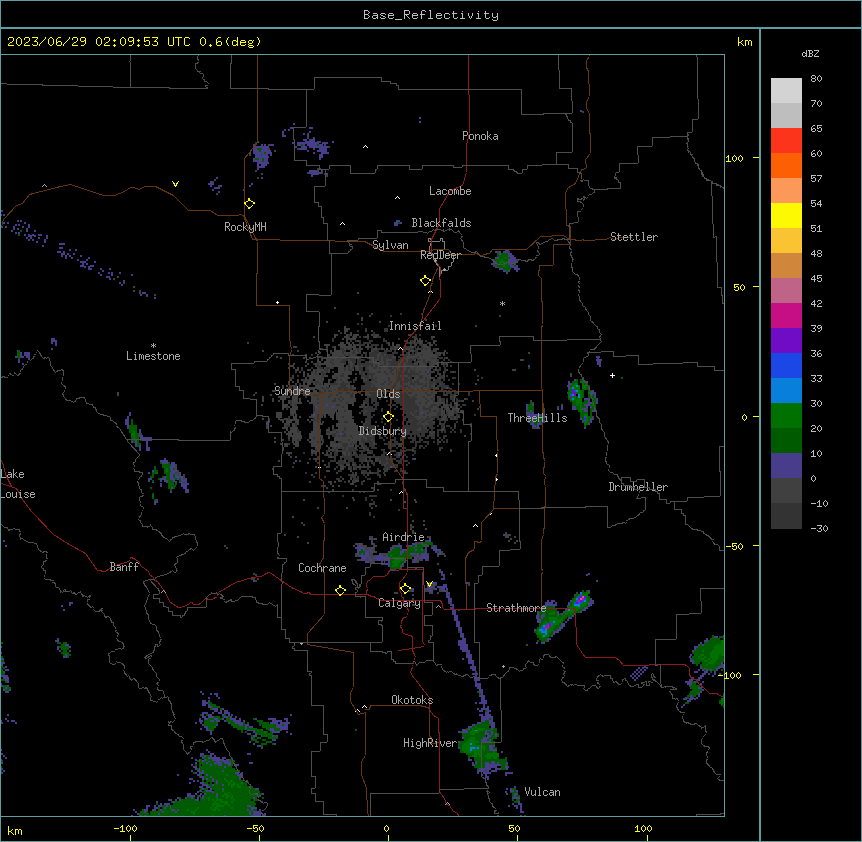Screen dimensions: 862x842
Task: Click the yellow diamond marker near RockyMH
Action: point(249,204)
